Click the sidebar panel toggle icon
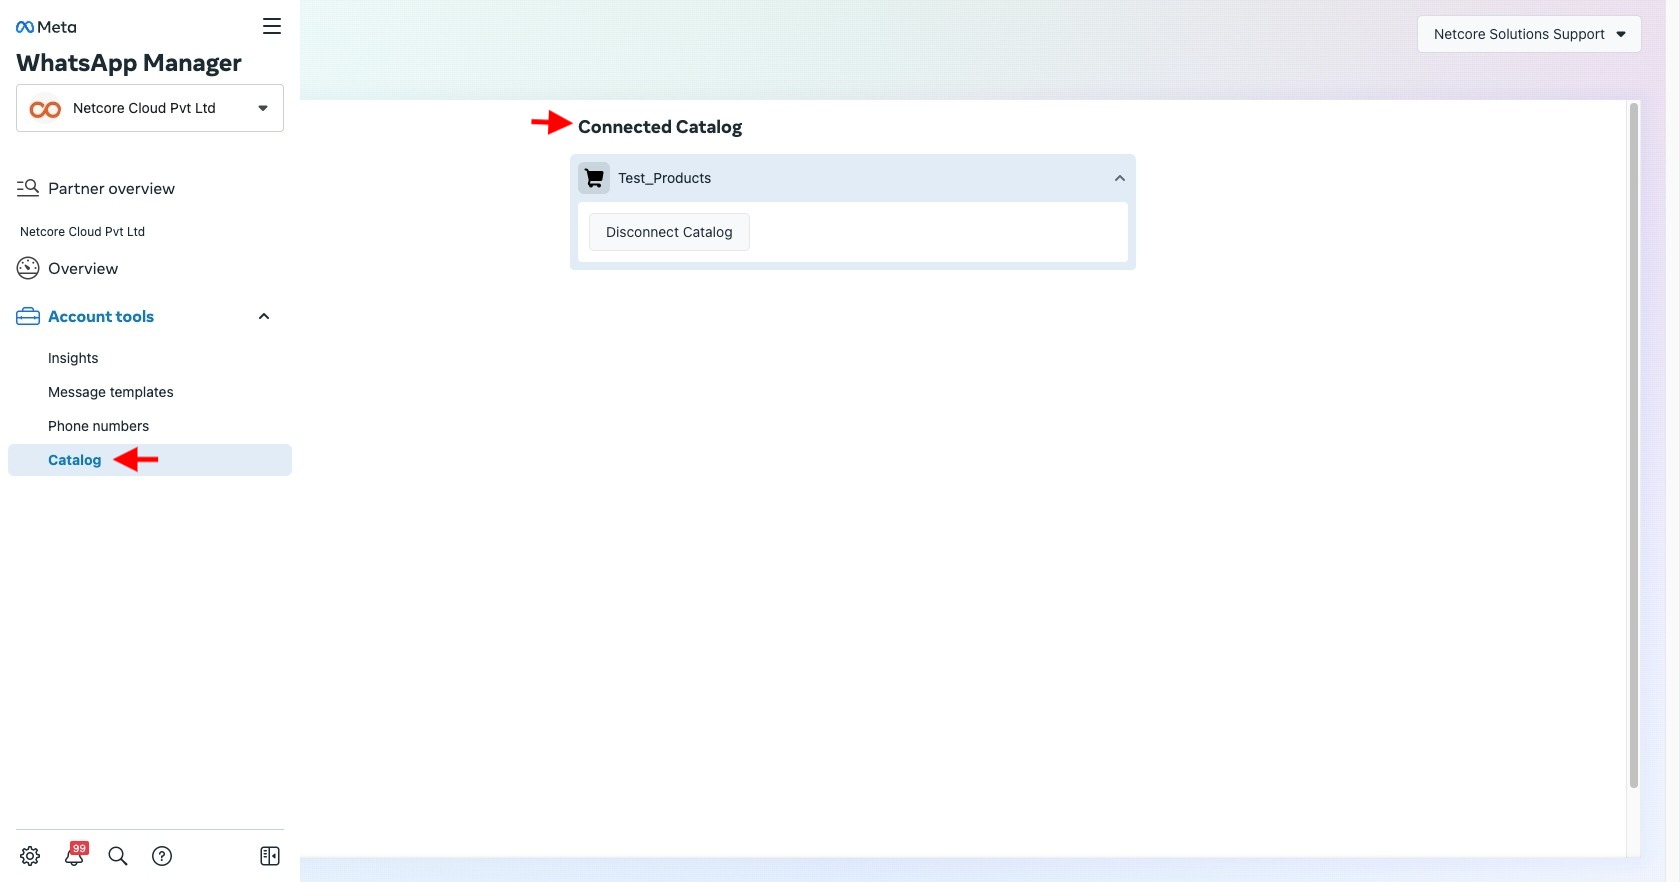 click(270, 856)
